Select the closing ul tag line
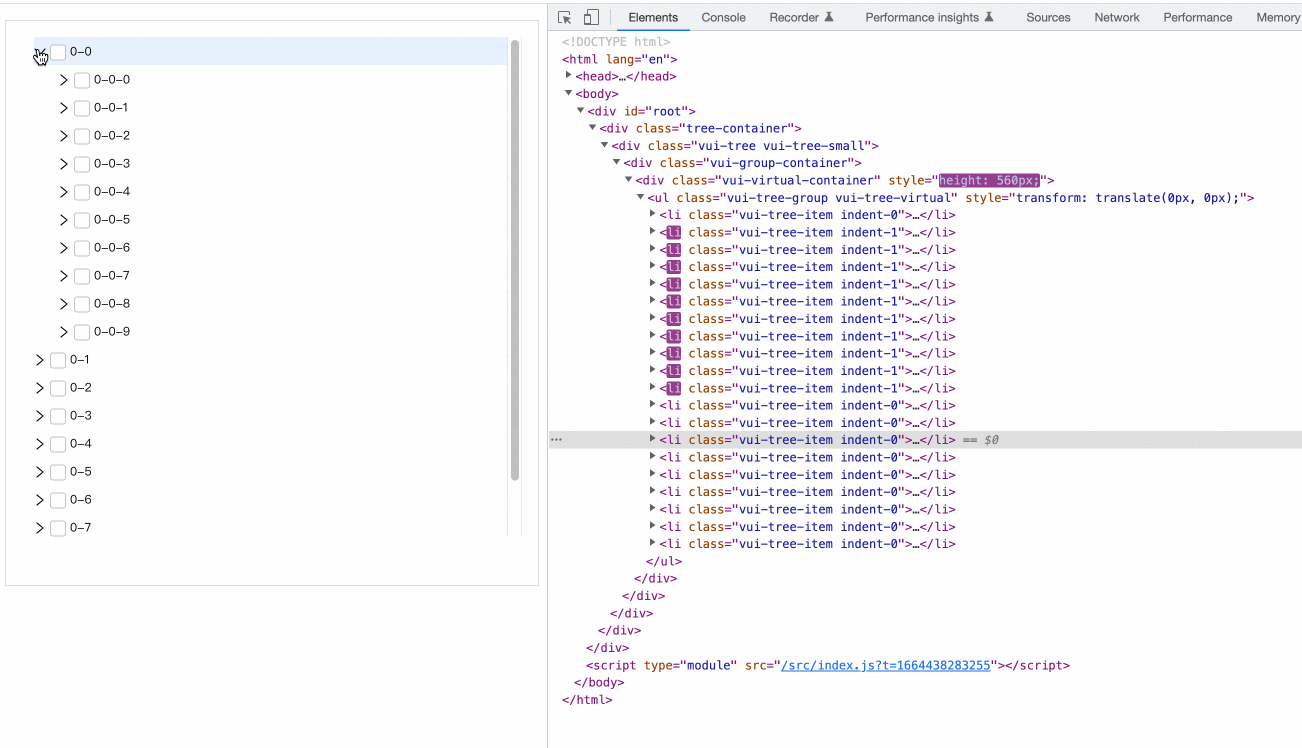This screenshot has height=748, width=1302. pos(662,561)
